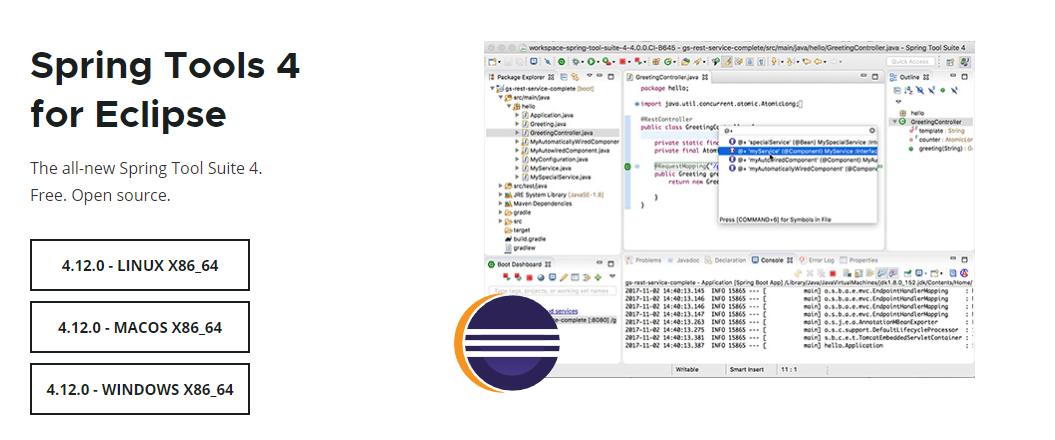Download Spring Tools 4.12.0 for Linux x86_64

coord(140,265)
